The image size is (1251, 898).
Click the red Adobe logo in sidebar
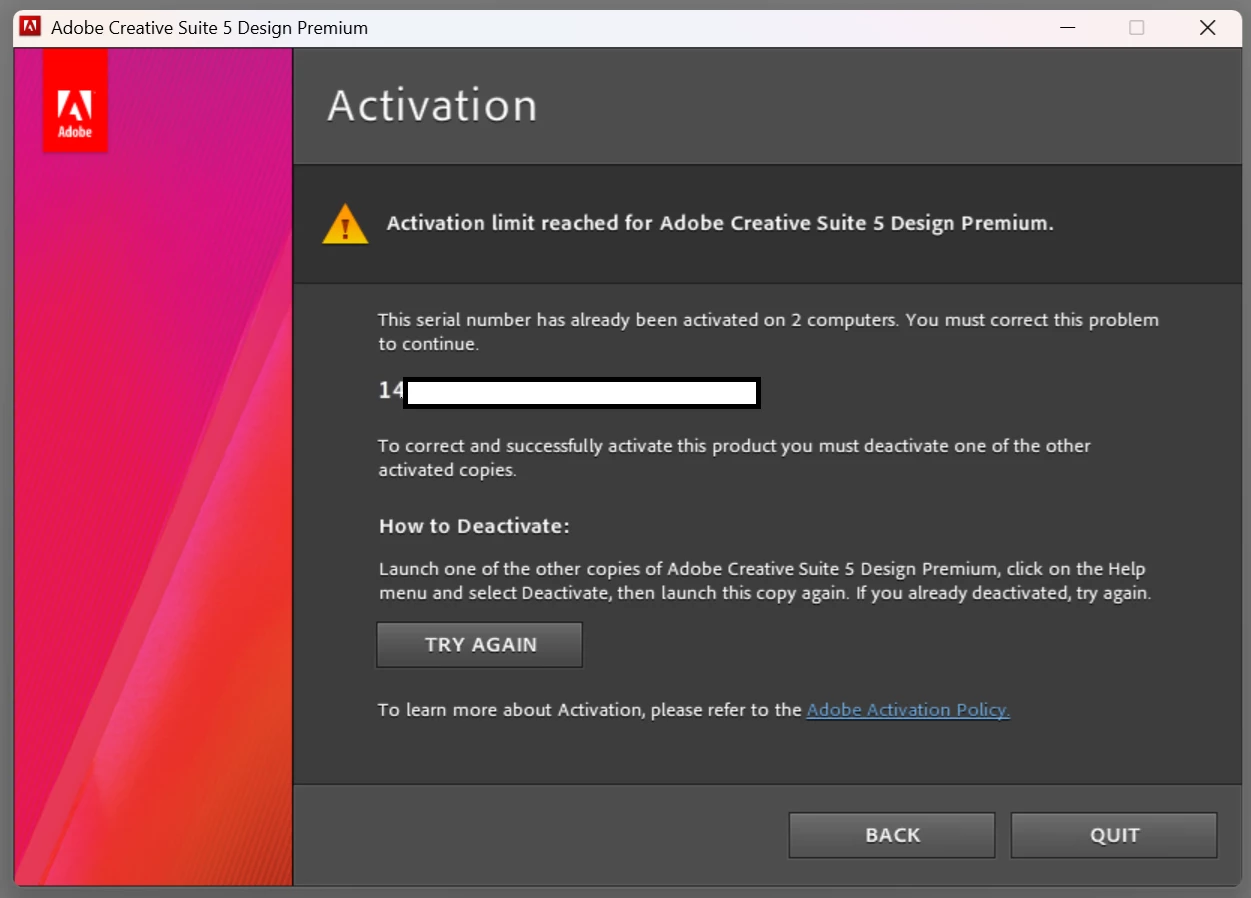[x=75, y=101]
